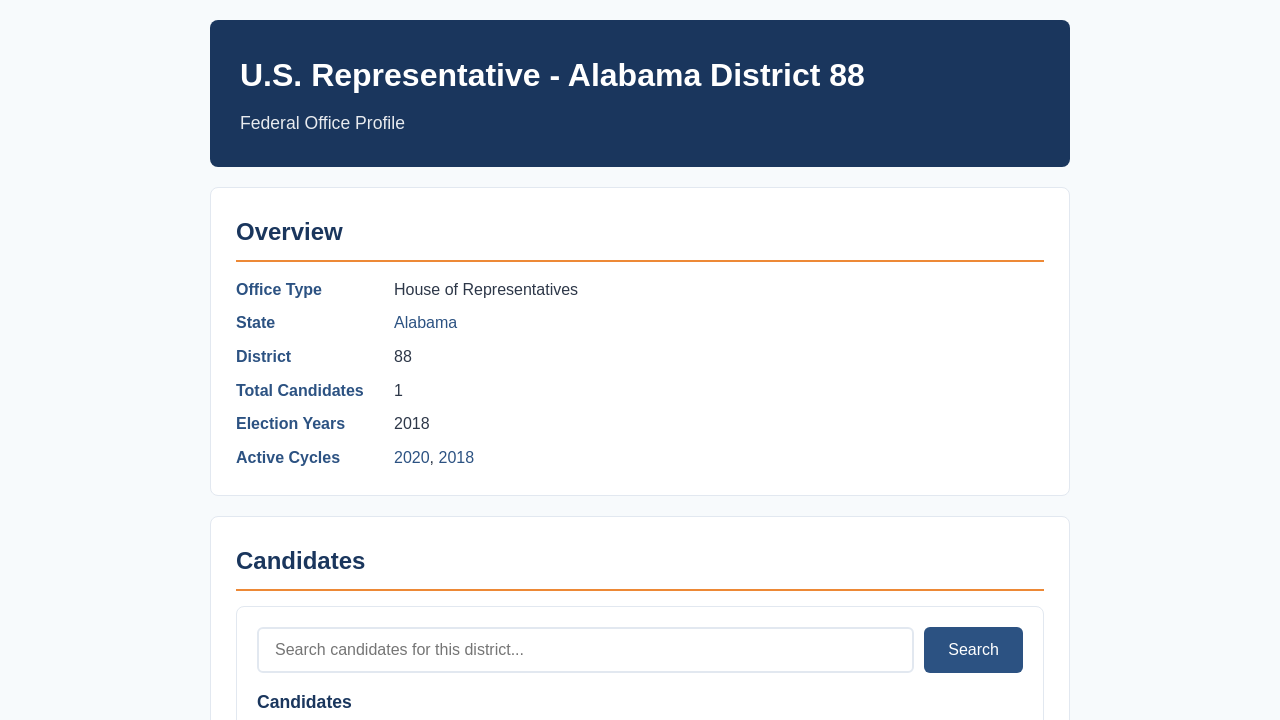Image resolution: width=1280 pixels, height=720 pixels.
Task: Open the 2018 link in Active Cycles
Action: pos(456,458)
